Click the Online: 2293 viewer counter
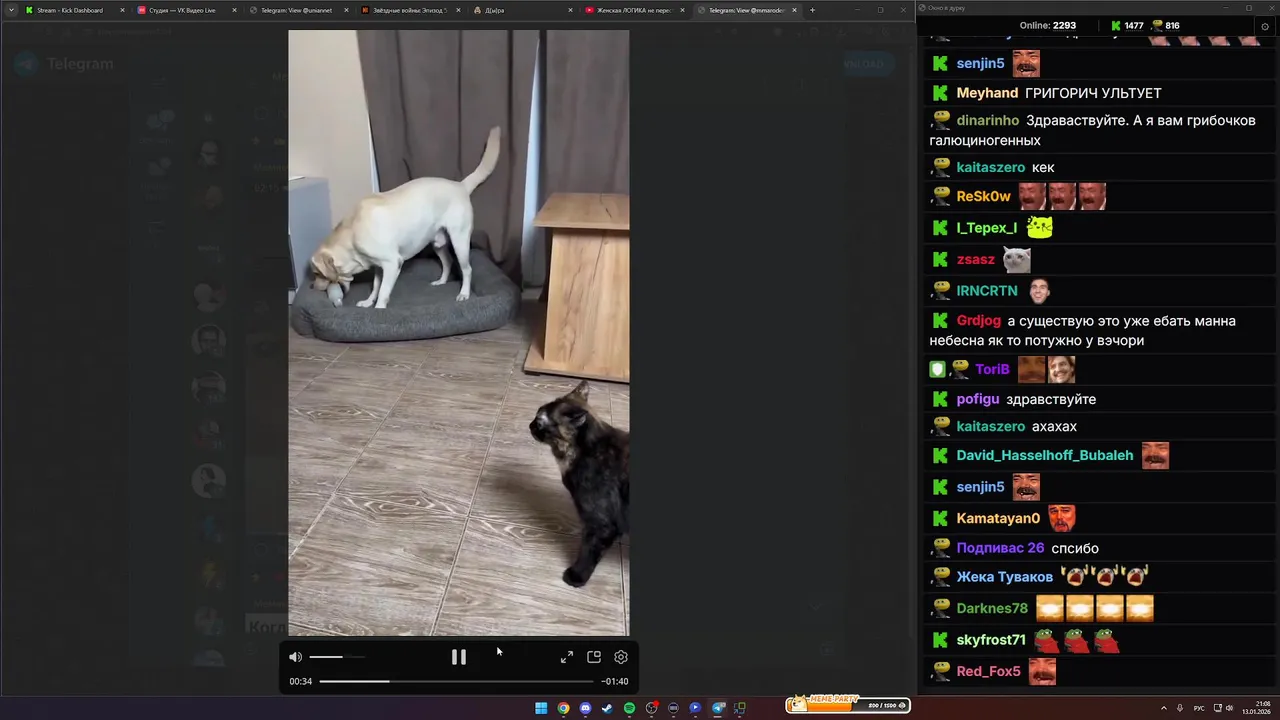1280x720 pixels. (x=1048, y=26)
